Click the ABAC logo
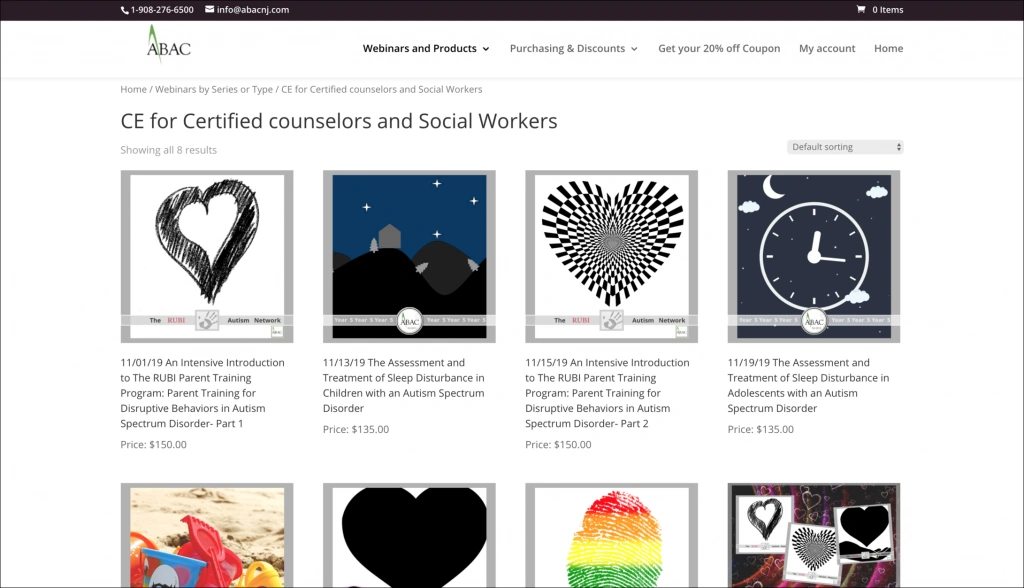 (167, 46)
